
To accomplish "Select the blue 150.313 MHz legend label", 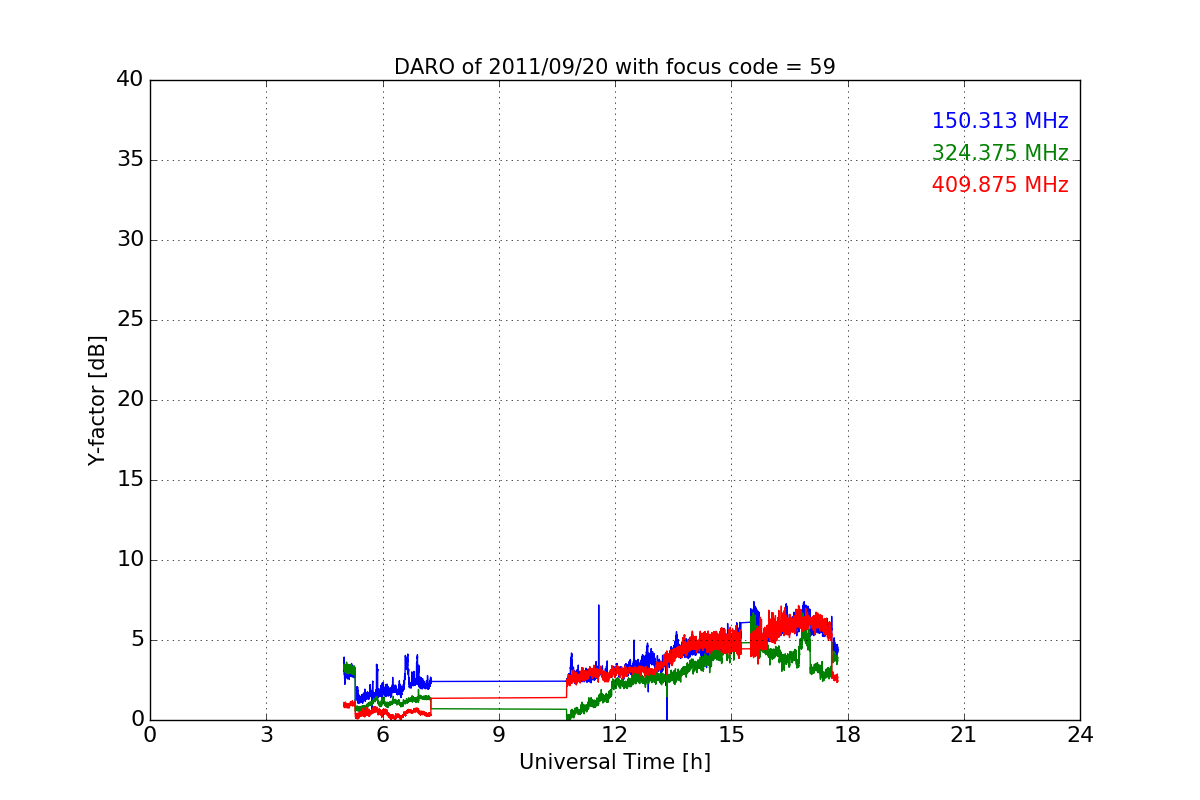I will [x=1000, y=121].
